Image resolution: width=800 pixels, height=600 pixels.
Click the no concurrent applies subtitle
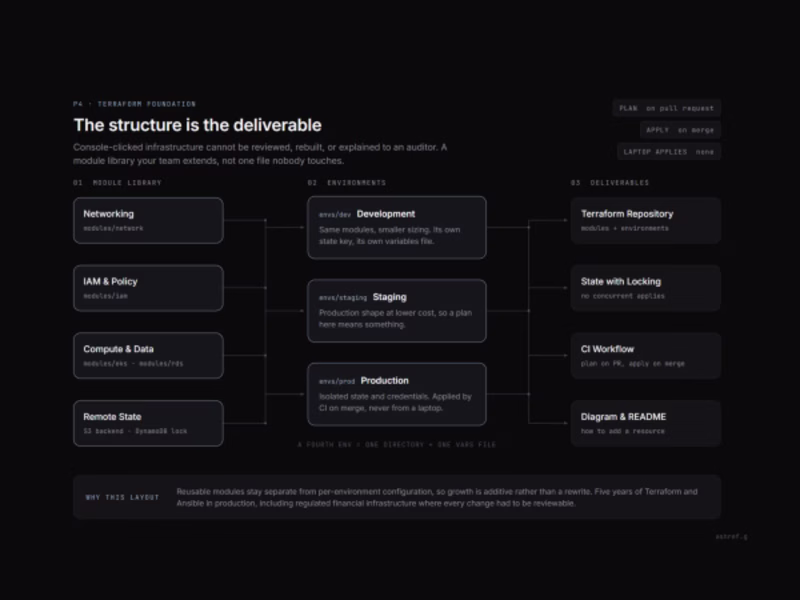[622, 296]
